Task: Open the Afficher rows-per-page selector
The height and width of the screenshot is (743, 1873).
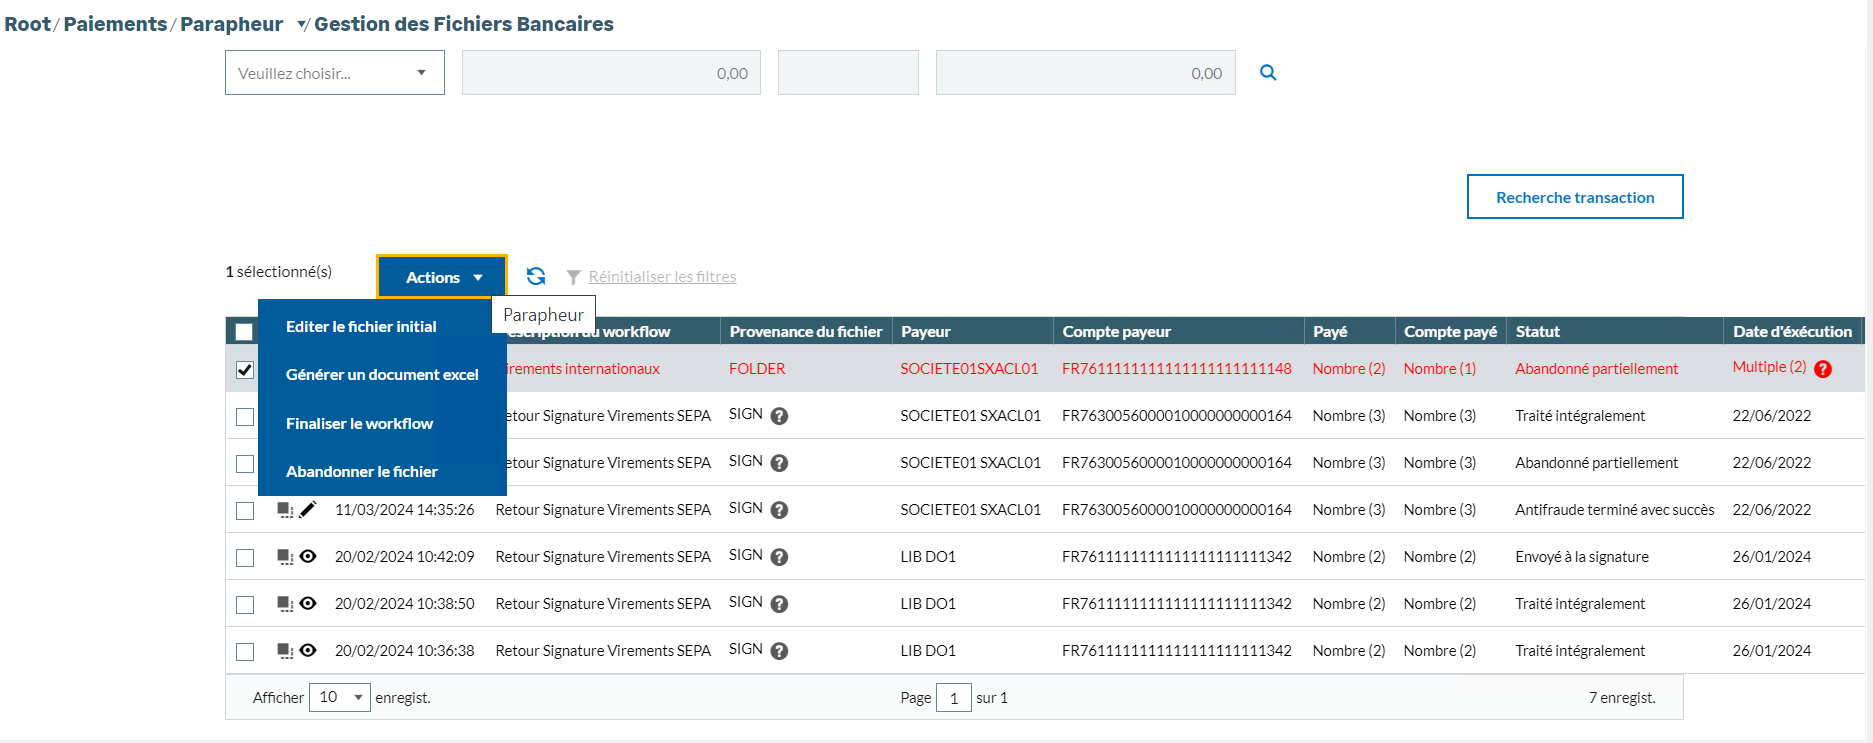Action: (x=340, y=697)
